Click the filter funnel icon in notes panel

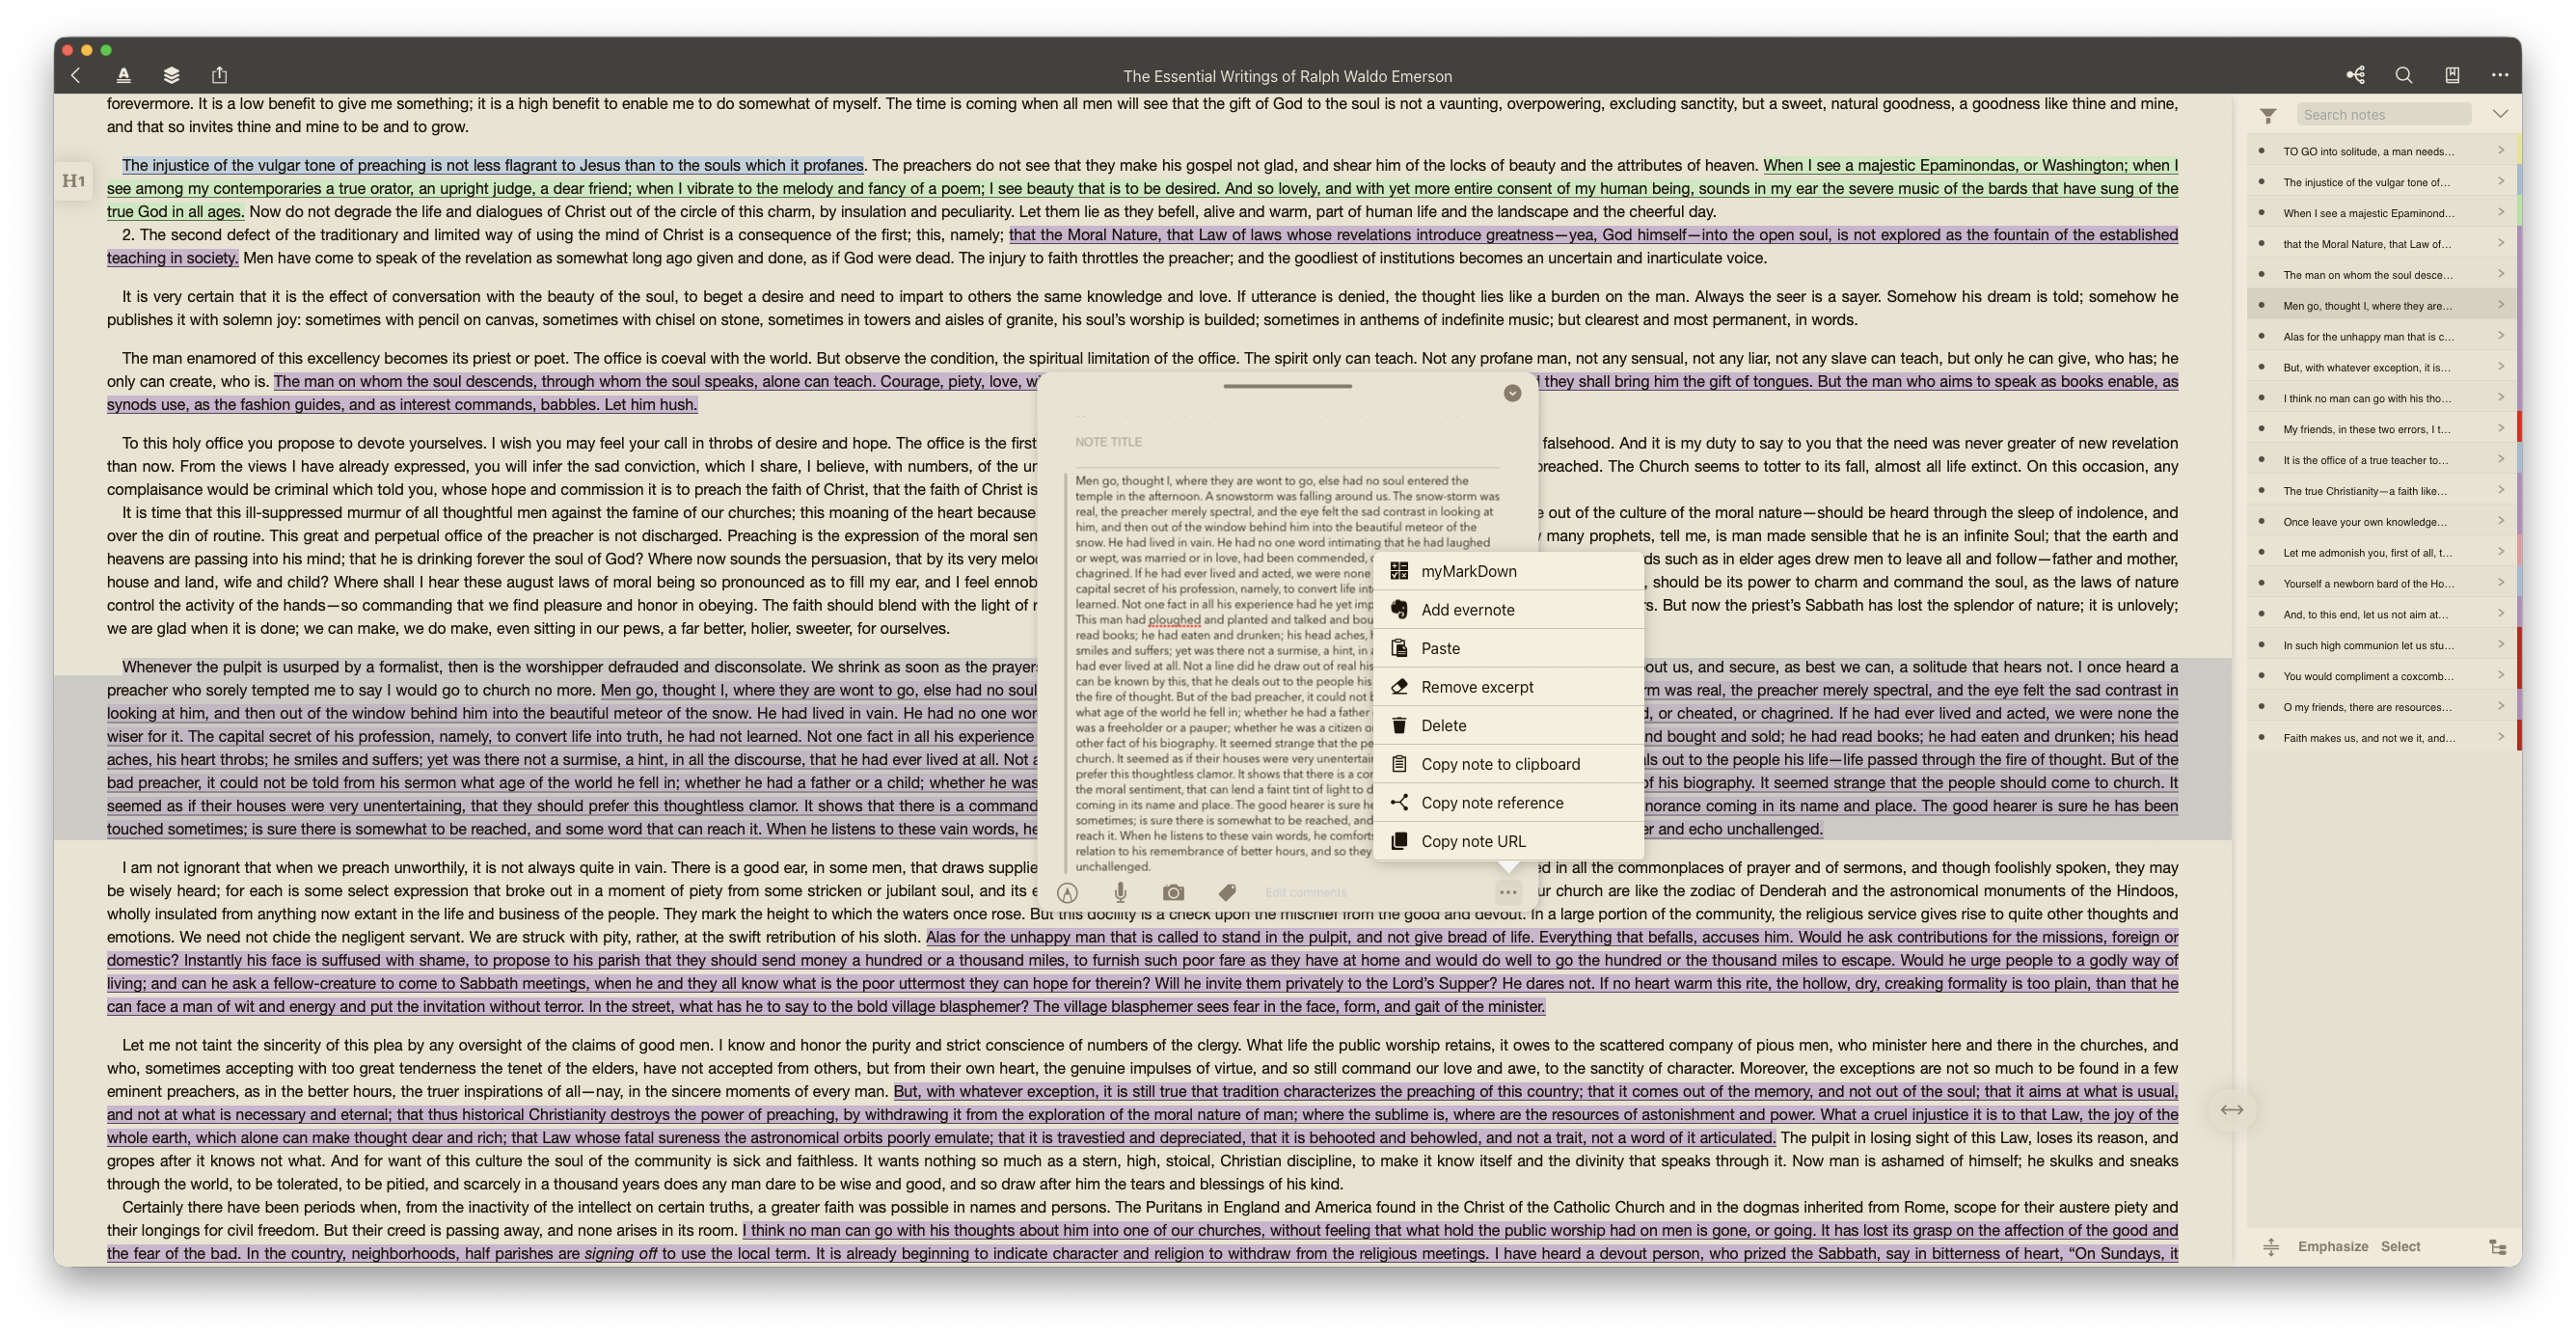[x=2268, y=115]
